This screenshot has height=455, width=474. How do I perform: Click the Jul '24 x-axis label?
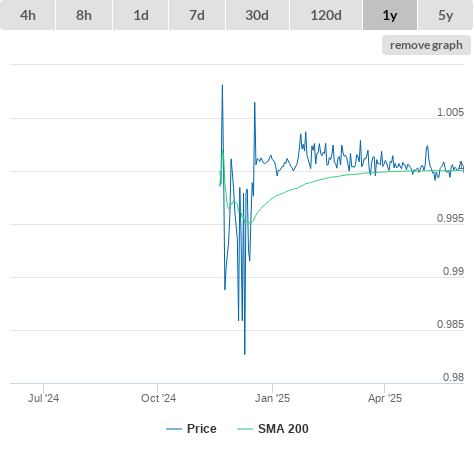[43, 398]
